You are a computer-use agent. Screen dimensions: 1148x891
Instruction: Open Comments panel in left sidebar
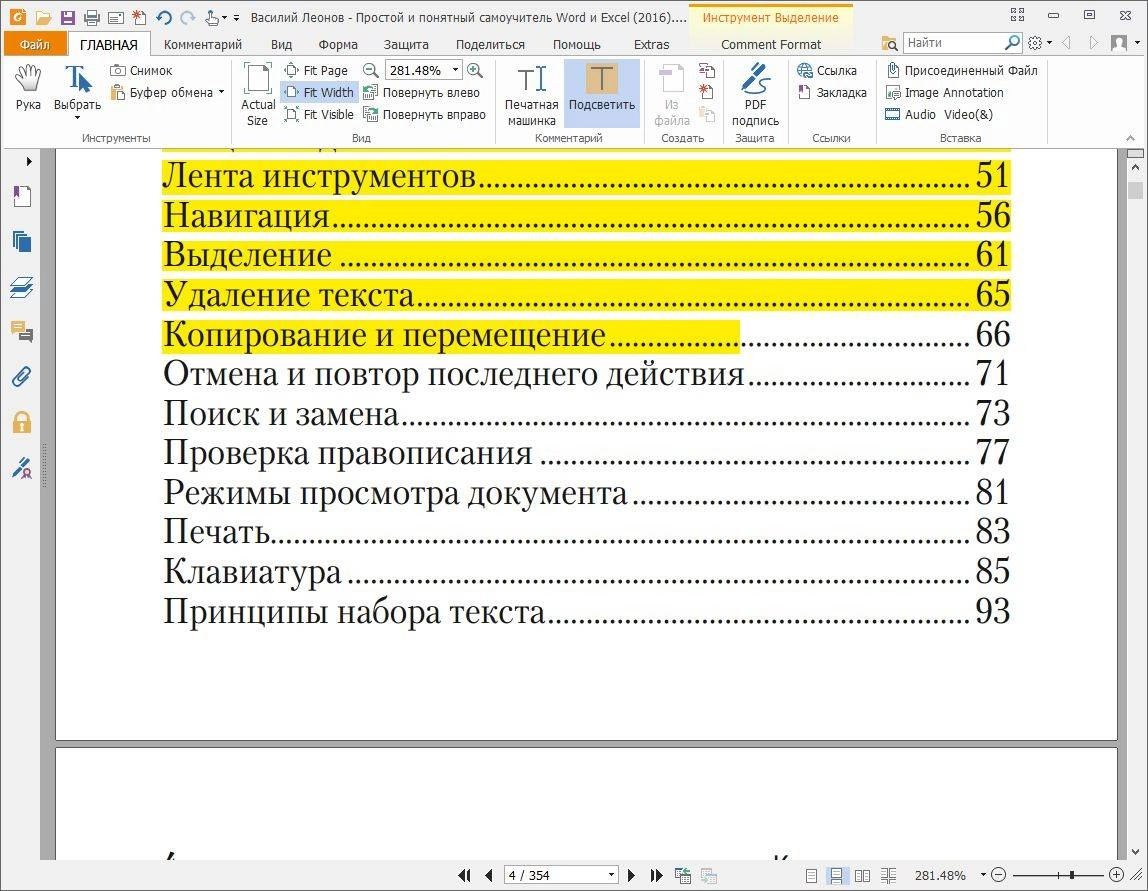22,332
